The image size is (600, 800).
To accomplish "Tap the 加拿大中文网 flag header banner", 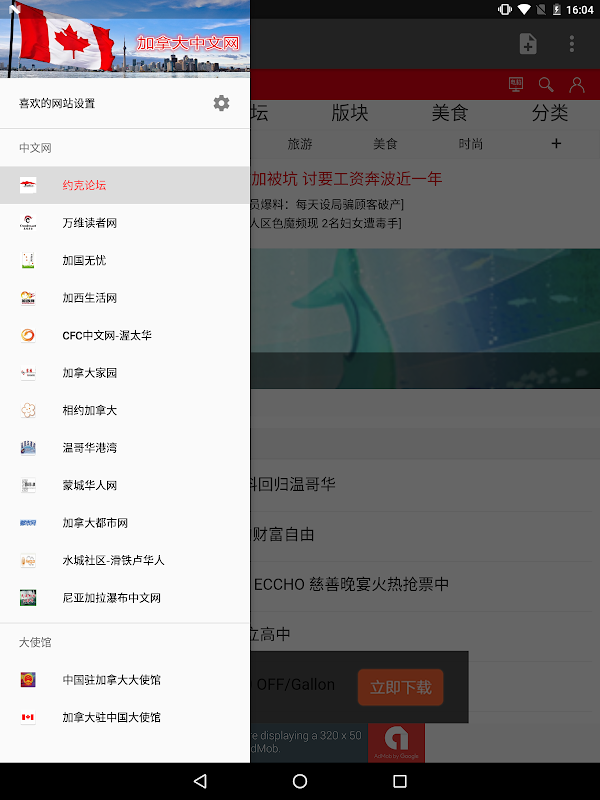I will click(125, 39).
